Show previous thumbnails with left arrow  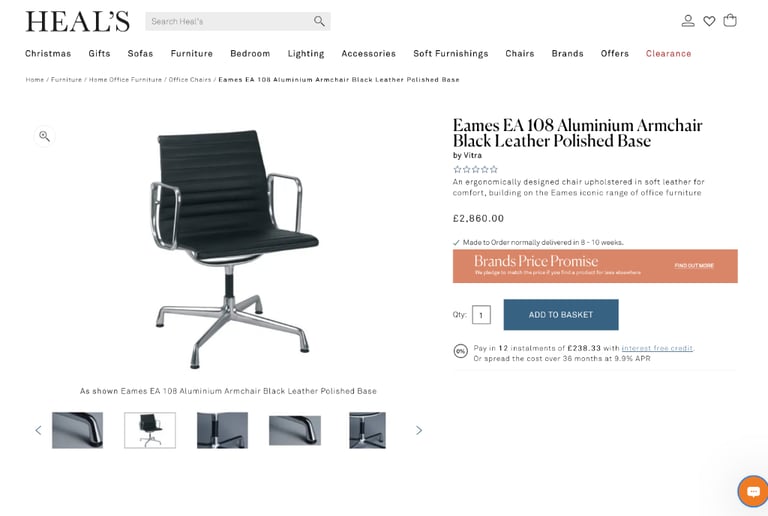tap(38, 430)
